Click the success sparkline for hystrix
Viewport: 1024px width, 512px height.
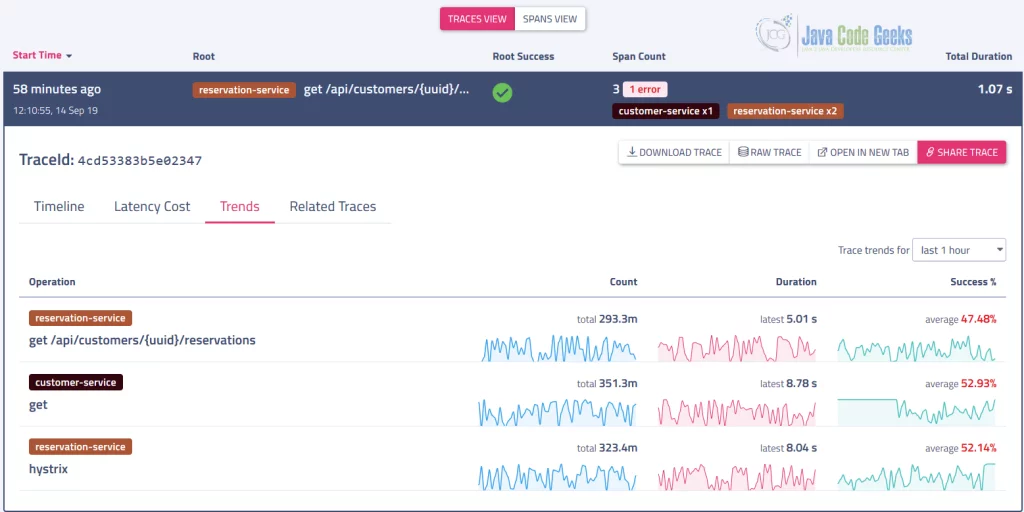point(917,477)
